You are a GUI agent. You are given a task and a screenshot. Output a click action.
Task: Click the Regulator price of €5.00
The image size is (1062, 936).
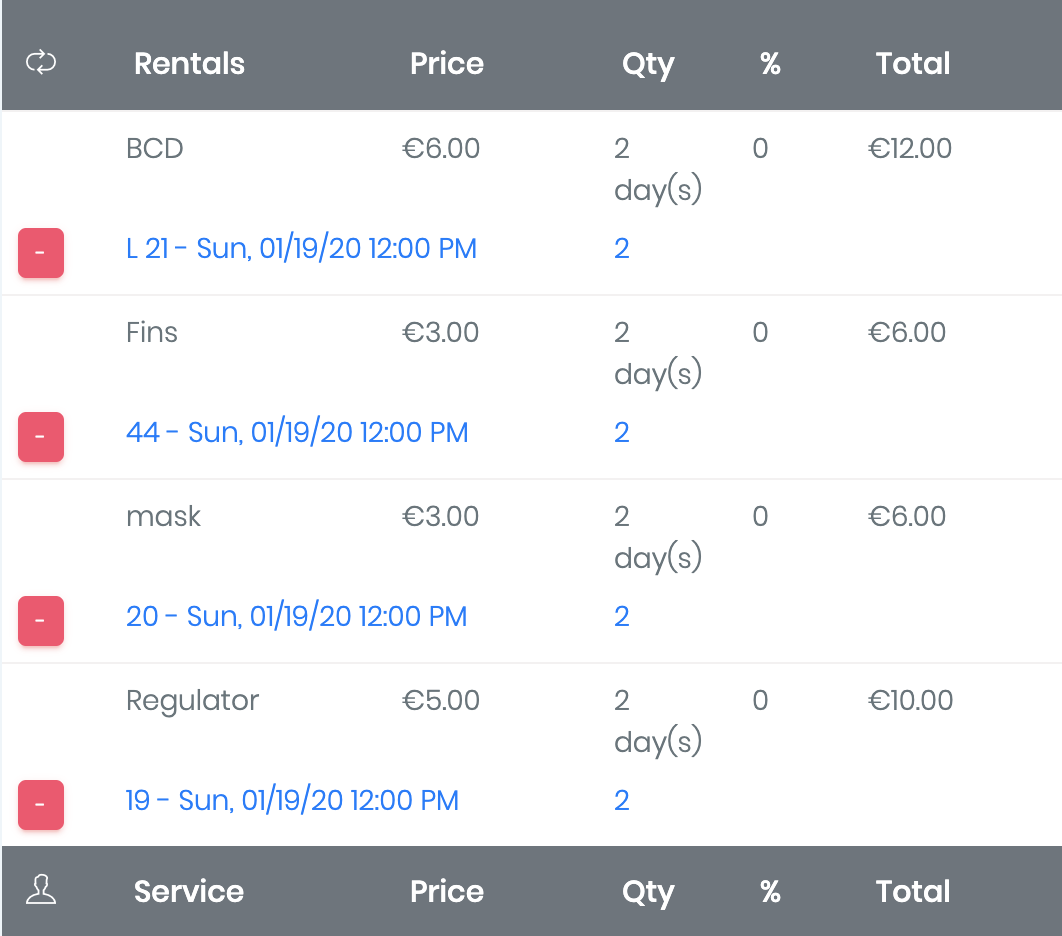coord(441,700)
